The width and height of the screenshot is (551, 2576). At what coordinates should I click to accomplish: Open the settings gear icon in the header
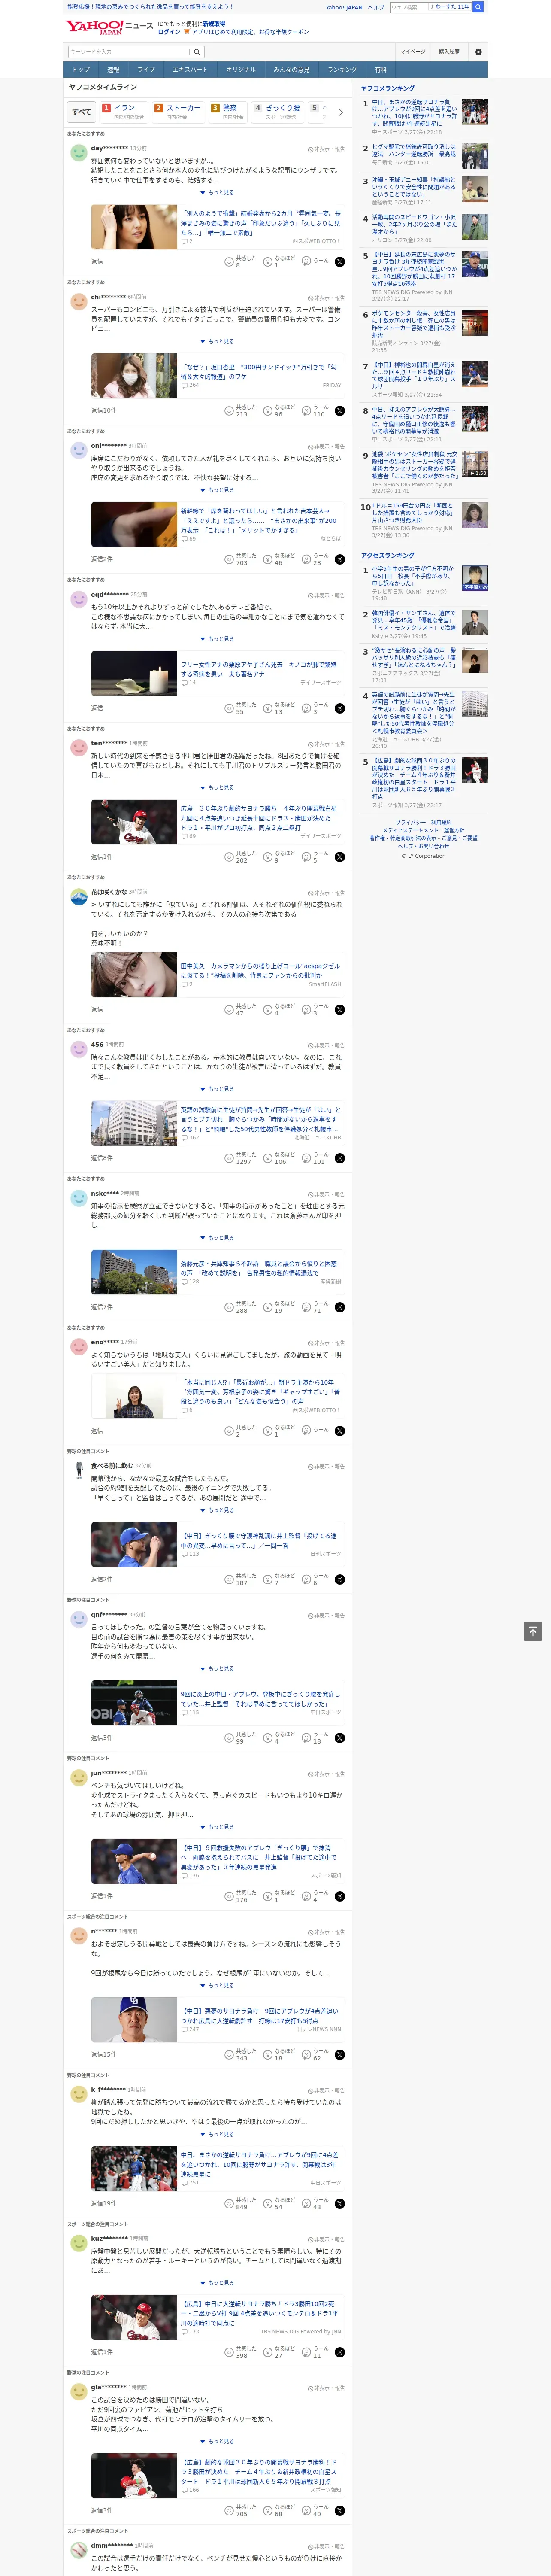coord(478,52)
